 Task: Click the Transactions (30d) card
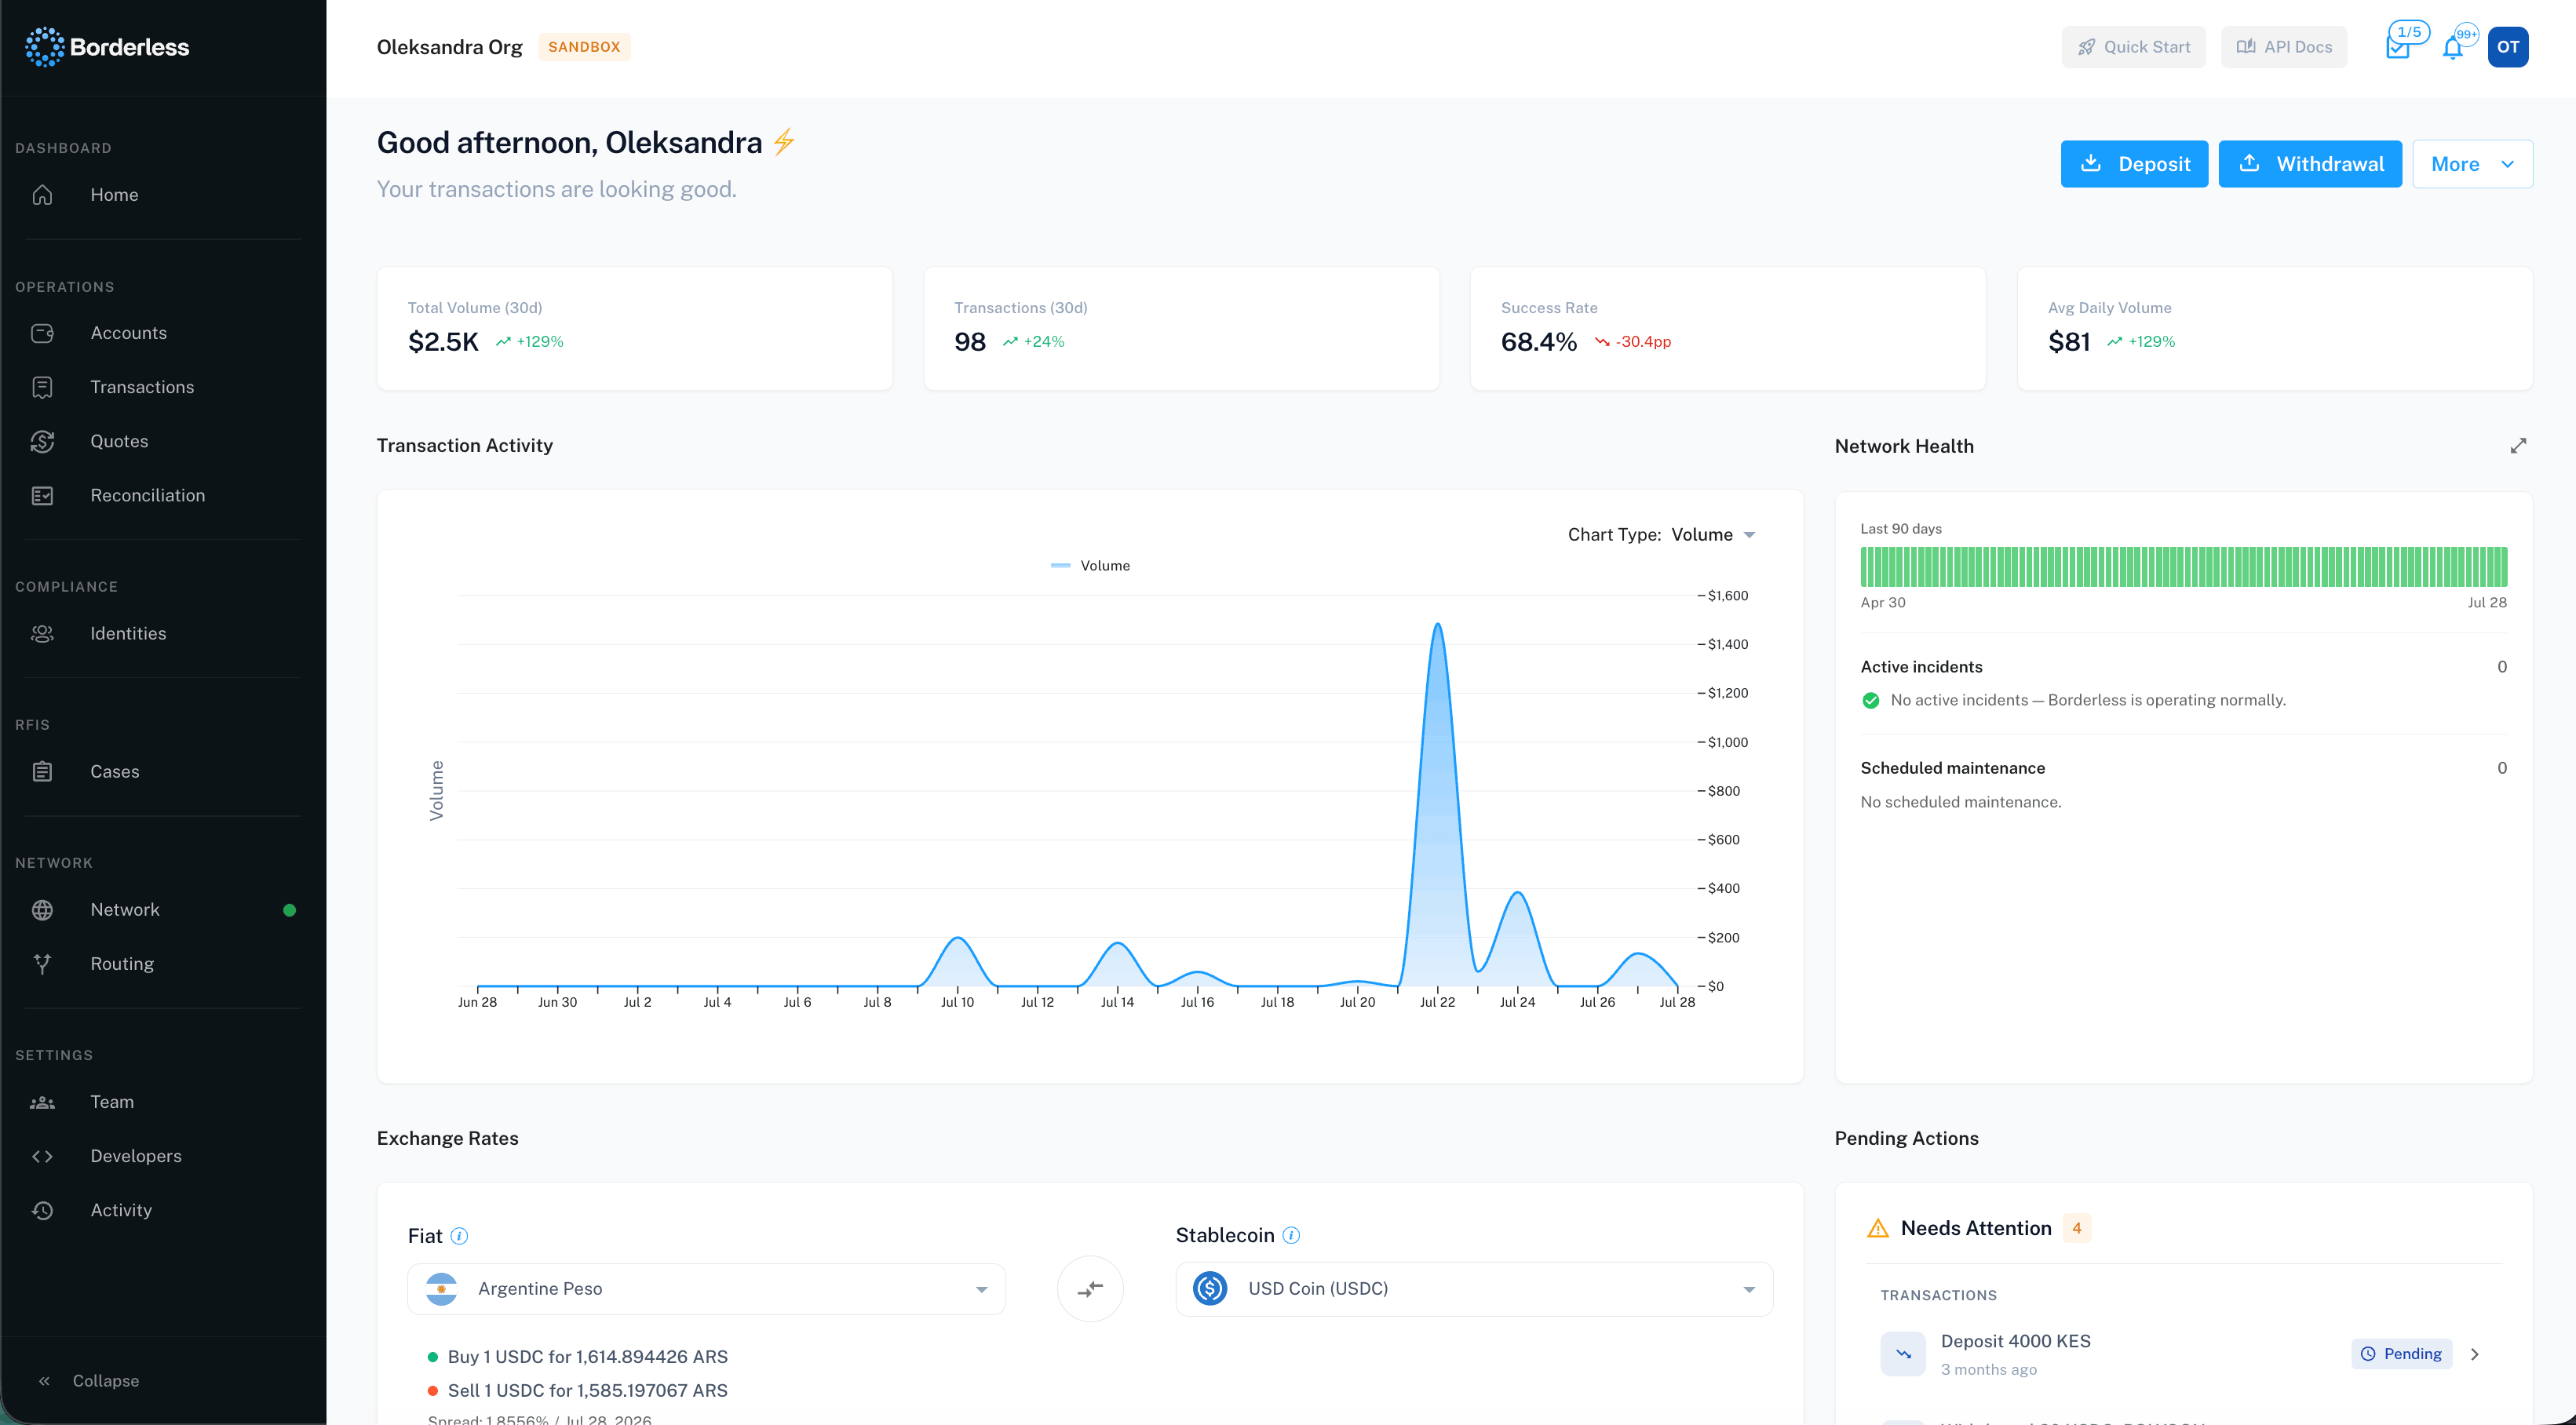1181,328
